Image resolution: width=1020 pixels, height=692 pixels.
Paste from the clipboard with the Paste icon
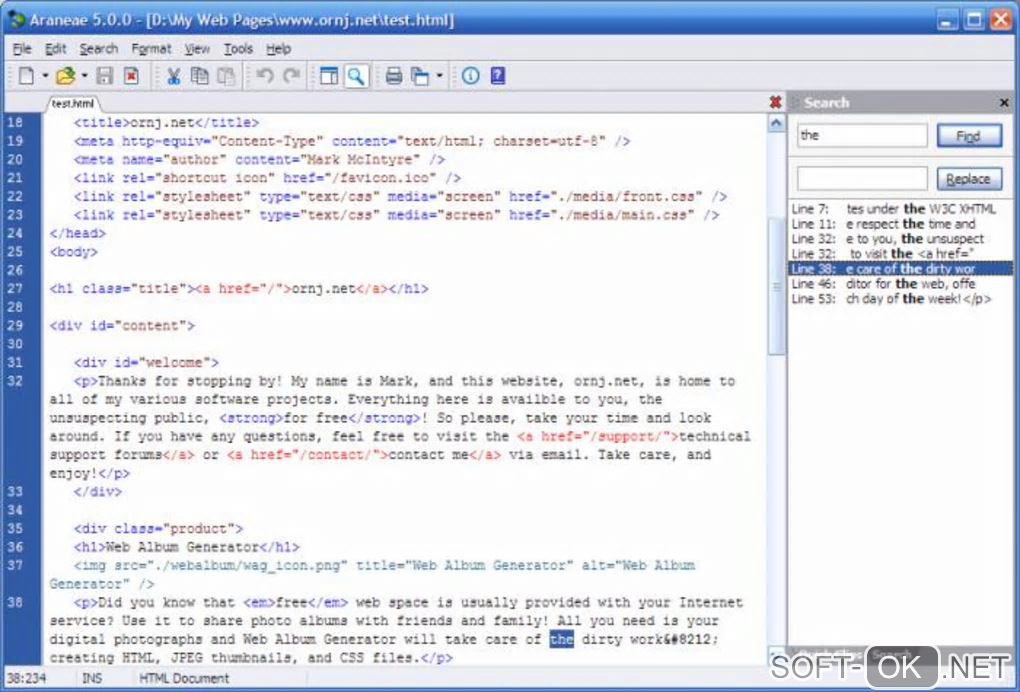pos(226,76)
